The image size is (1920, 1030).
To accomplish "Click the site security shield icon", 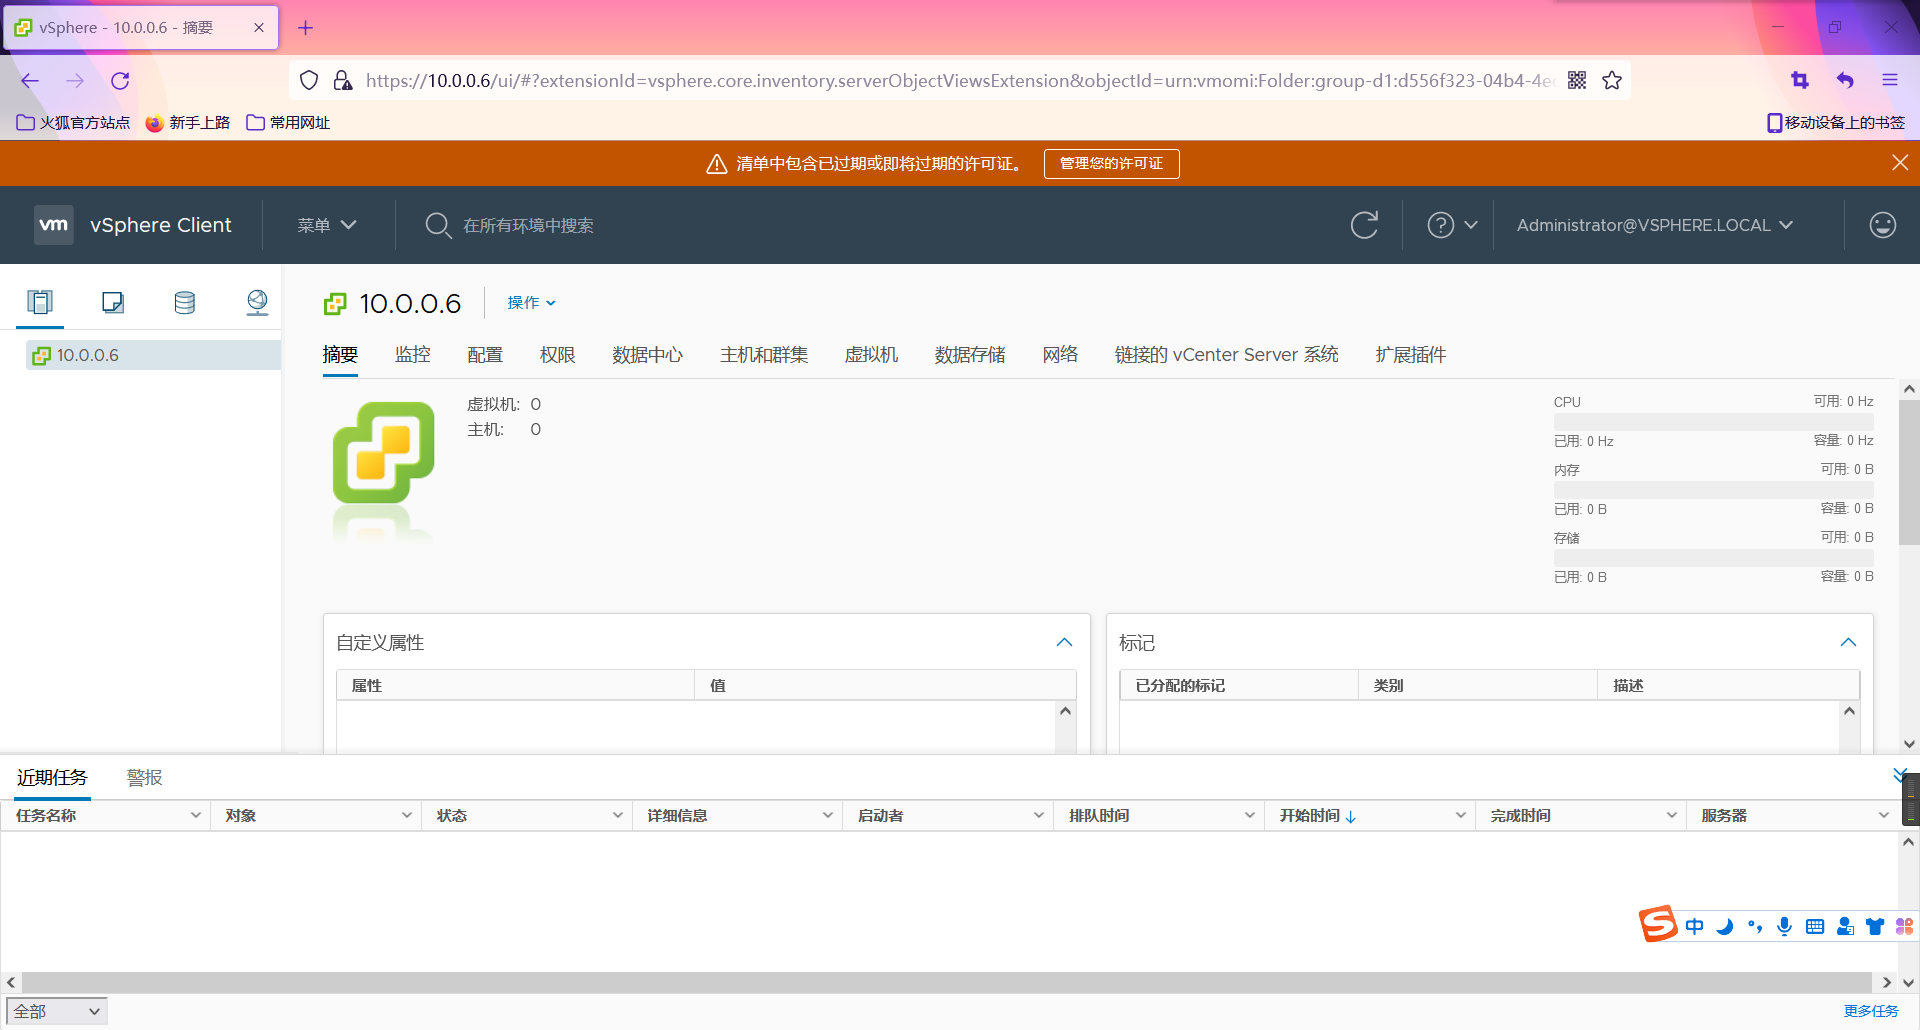I will 309,80.
